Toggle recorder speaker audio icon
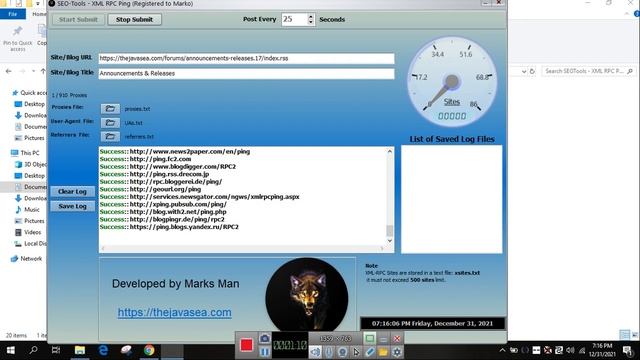Image resolution: width=640 pixels, height=360 pixels. pyautogui.click(x=315, y=351)
